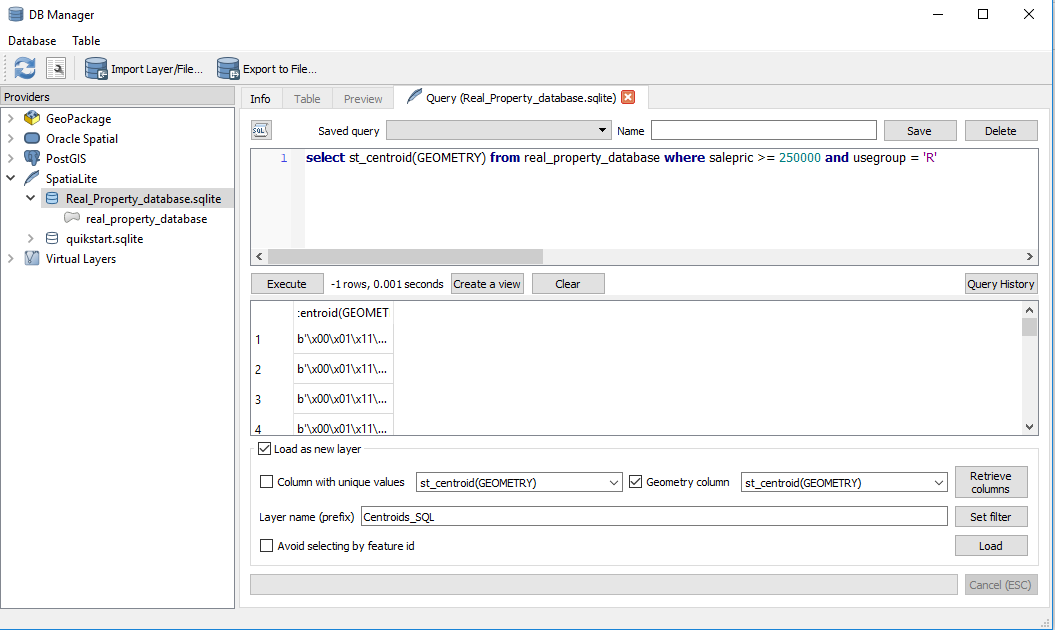Click the SQL file icon beside Saved query
The image size is (1055, 630).
(x=261, y=130)
